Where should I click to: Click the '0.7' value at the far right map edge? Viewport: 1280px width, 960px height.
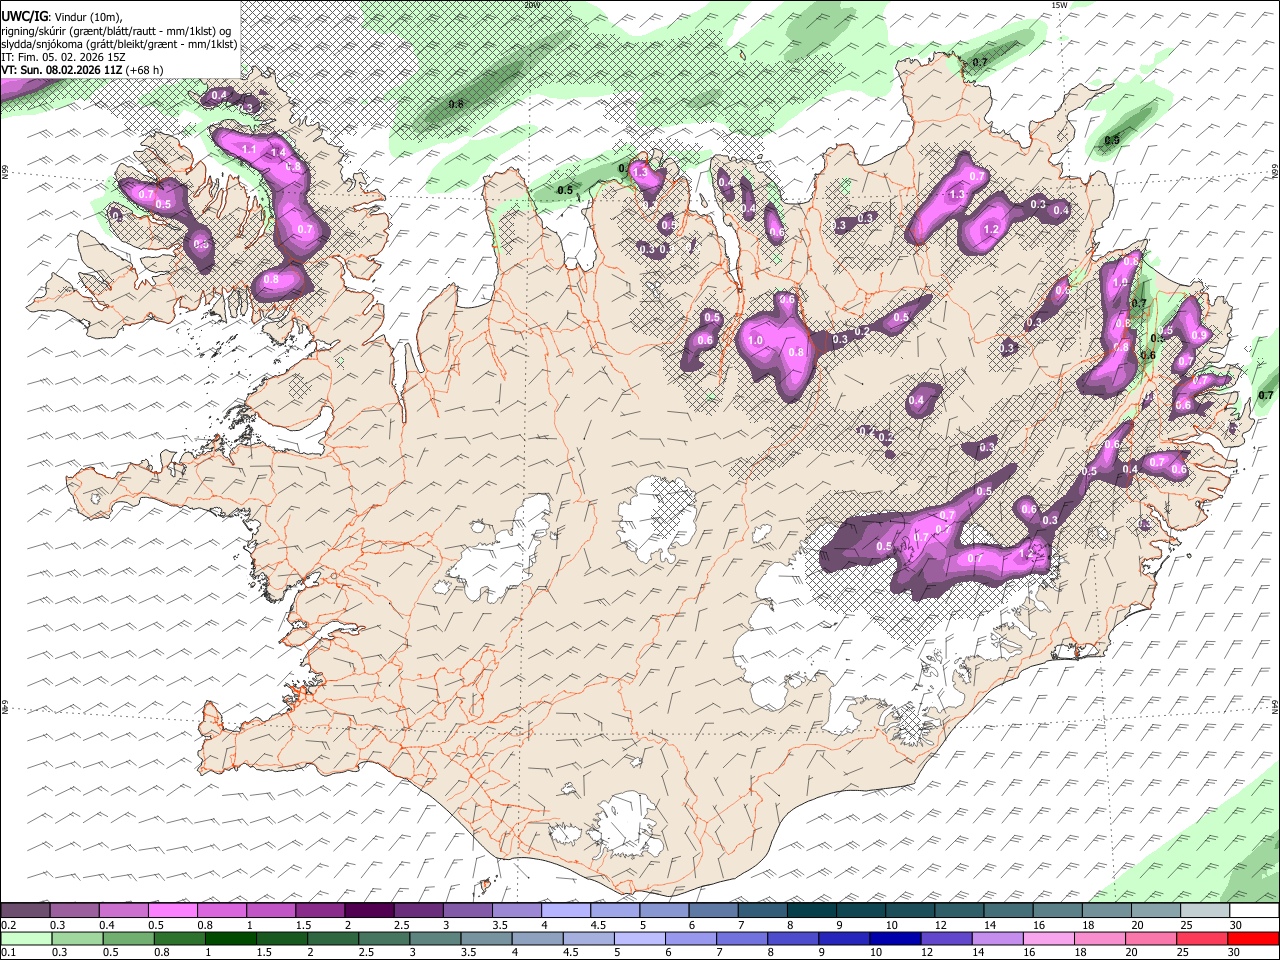[1266, 396]
